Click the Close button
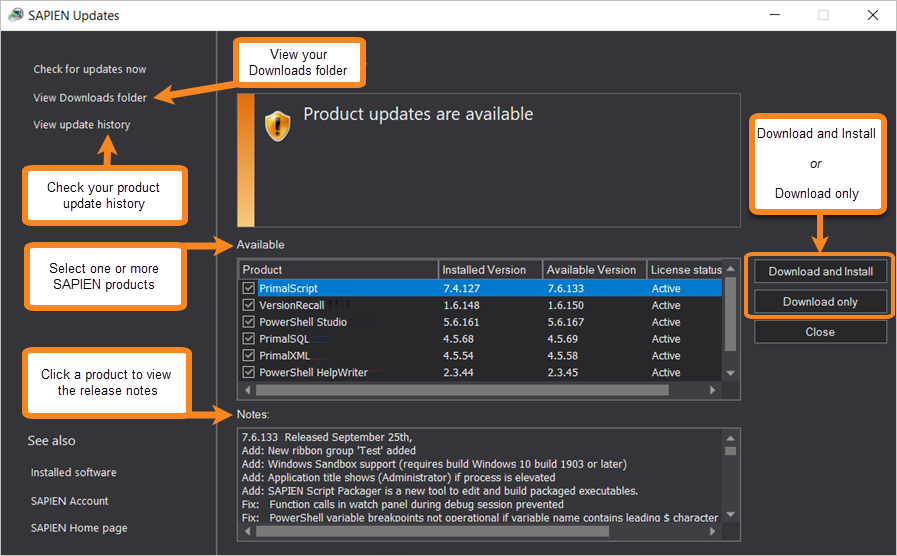897x556 pixels. coord(820,332)
